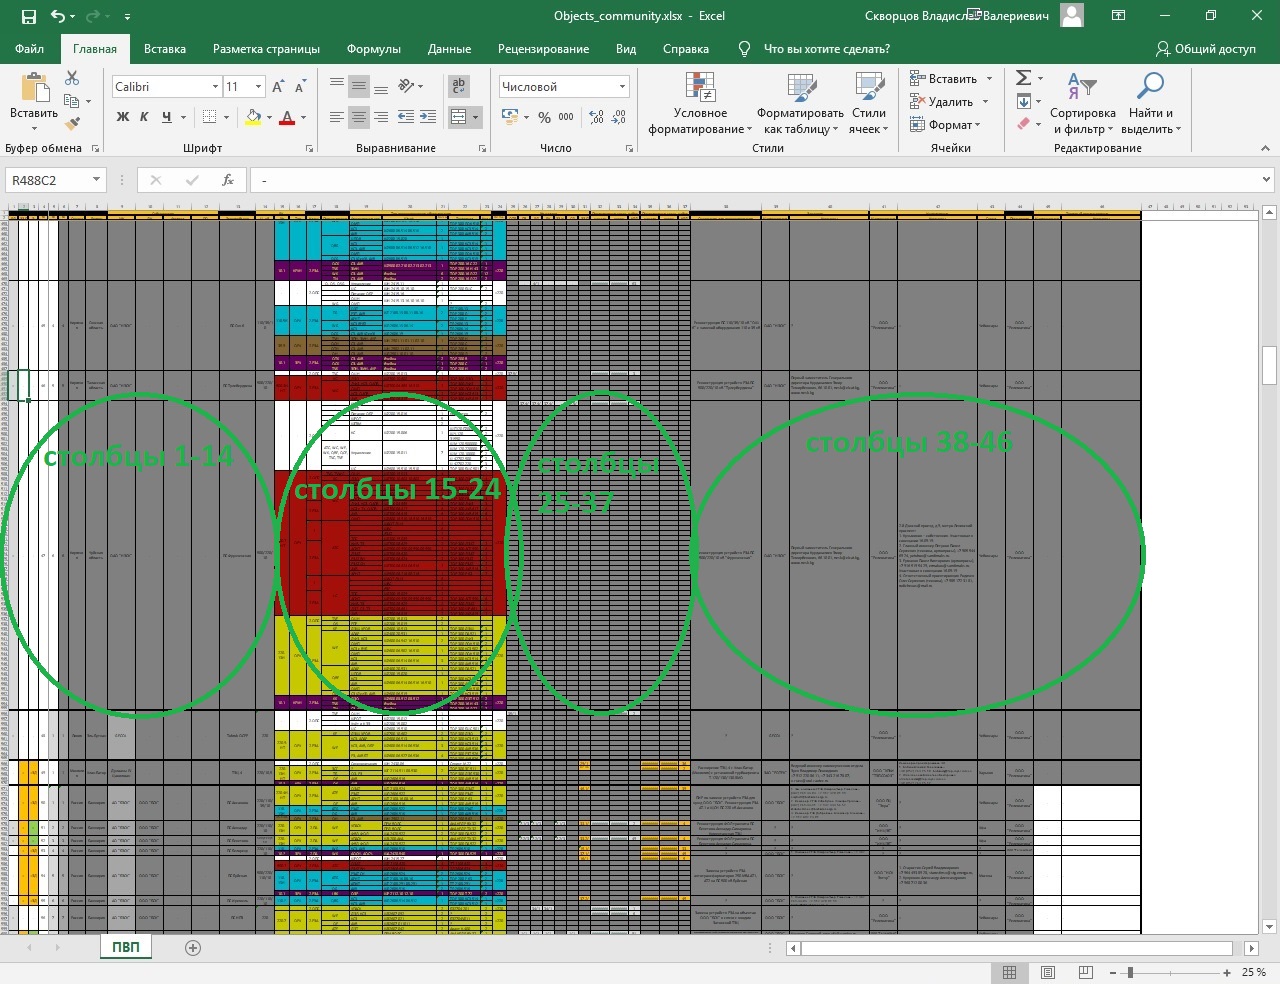Open the Формат cells menu
The height and width of the screenshot is (984, 1280).
(x=945, y=125)
